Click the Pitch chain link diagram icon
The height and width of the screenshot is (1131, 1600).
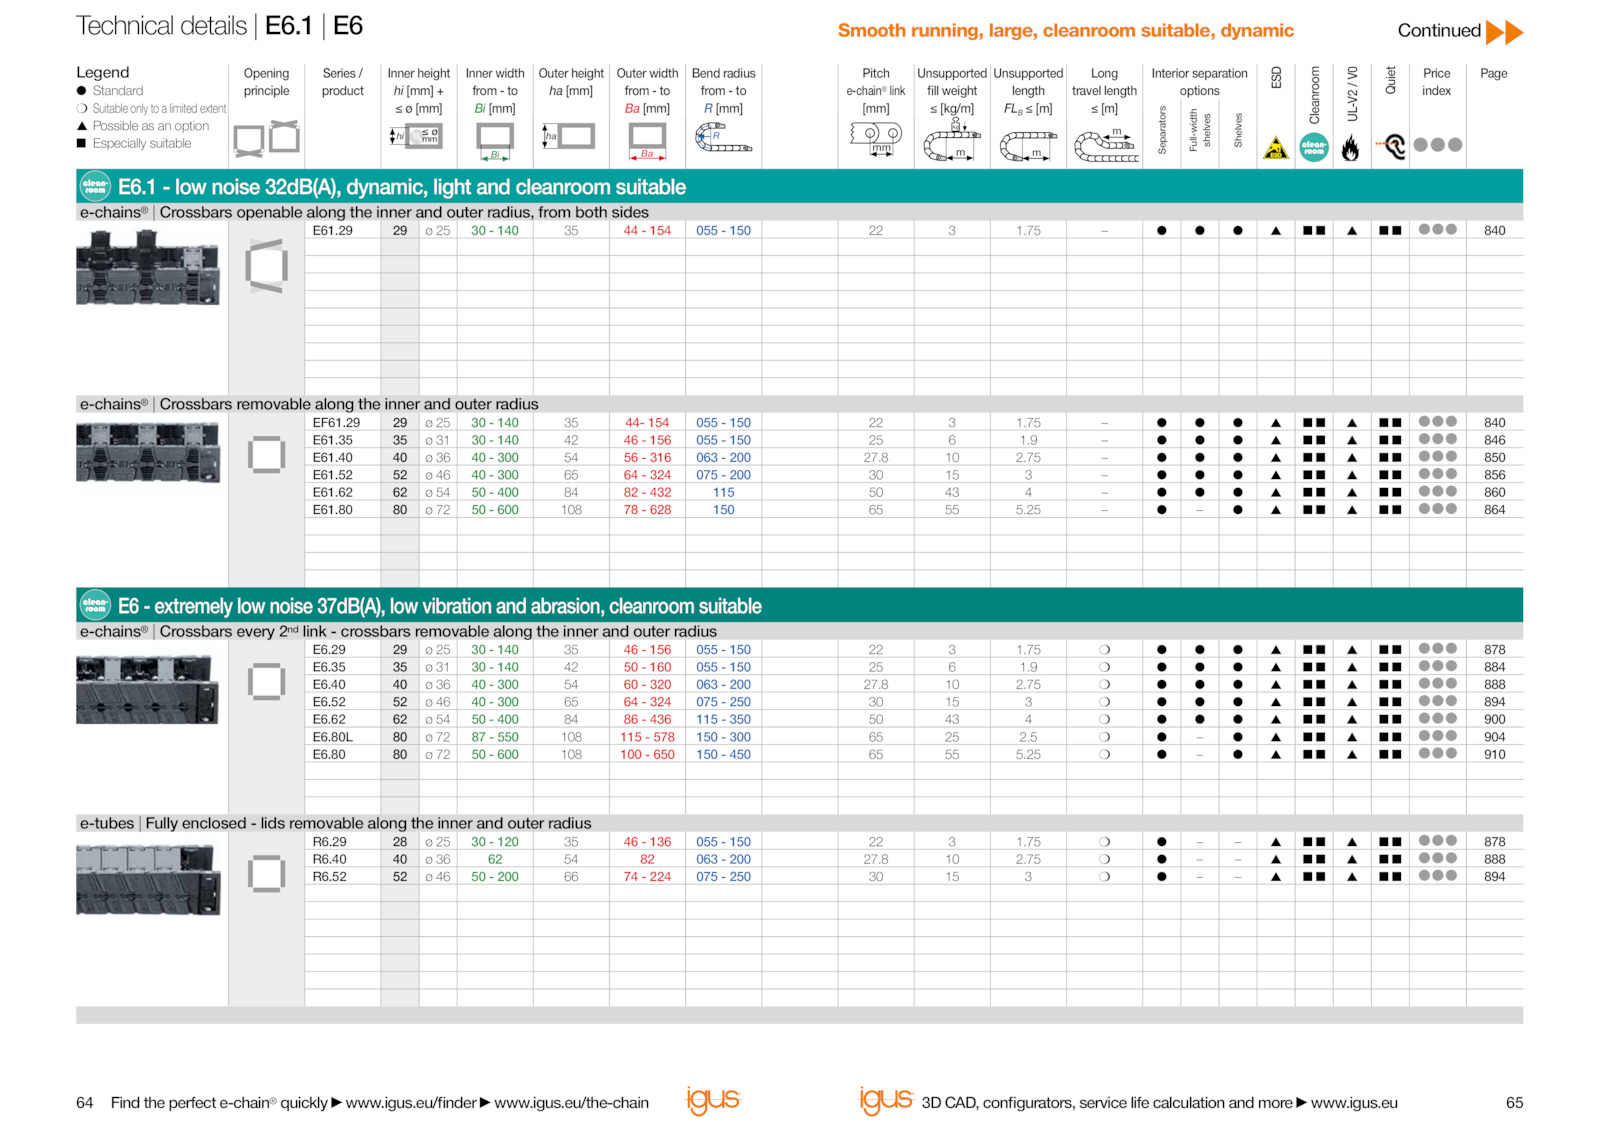coord(876,138)
